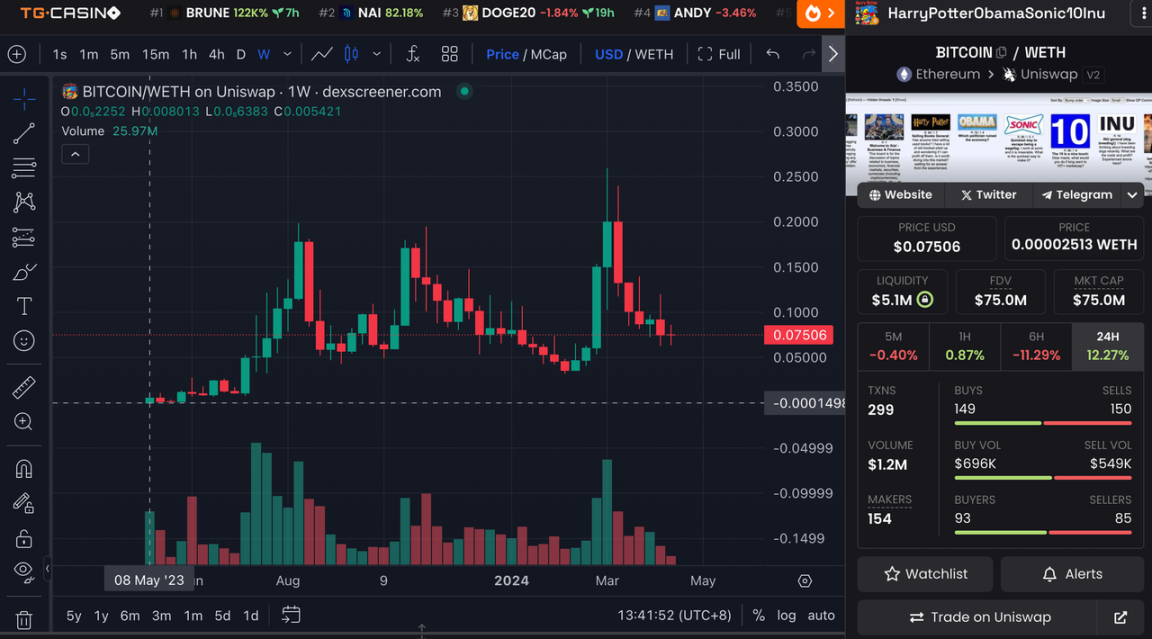Image resolution: width=1152 pixels, height=639 pixels.
Task: Open the indicators fx button
Action: point(413,54)
